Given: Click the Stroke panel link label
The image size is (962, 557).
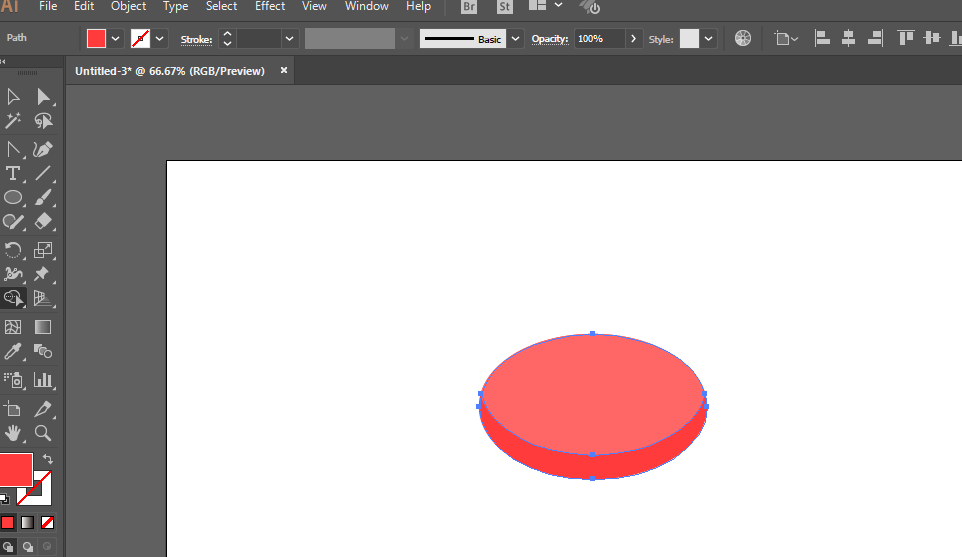Looking at the screenshot, I should click(x=196, y=39).
